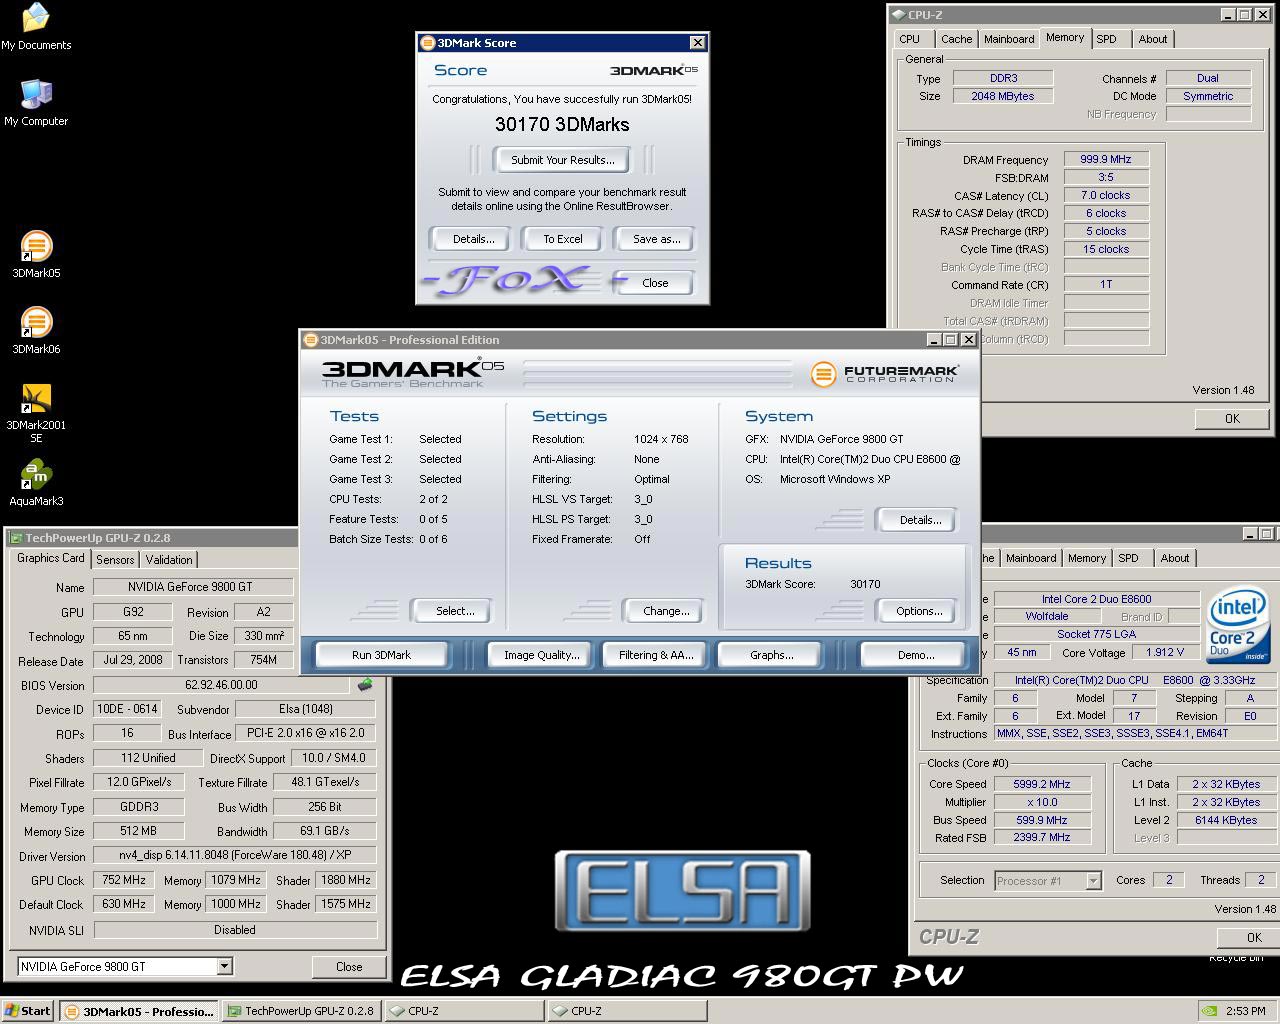The height and width of the screenshot is (1024, 1280).
Task: Start the Demo in 3DMark05
Action: click(916, 655)
